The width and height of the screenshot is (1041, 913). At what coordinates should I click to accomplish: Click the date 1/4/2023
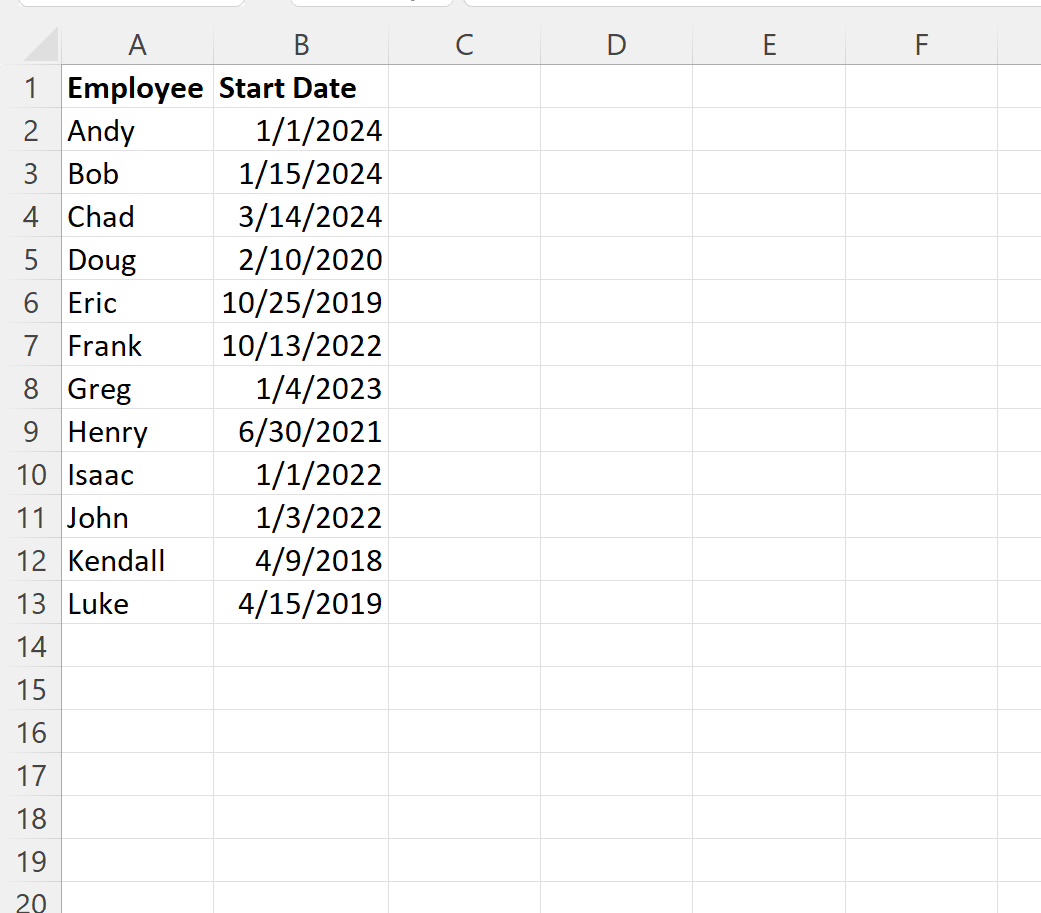pyautogui.click(x=301, y=388)
